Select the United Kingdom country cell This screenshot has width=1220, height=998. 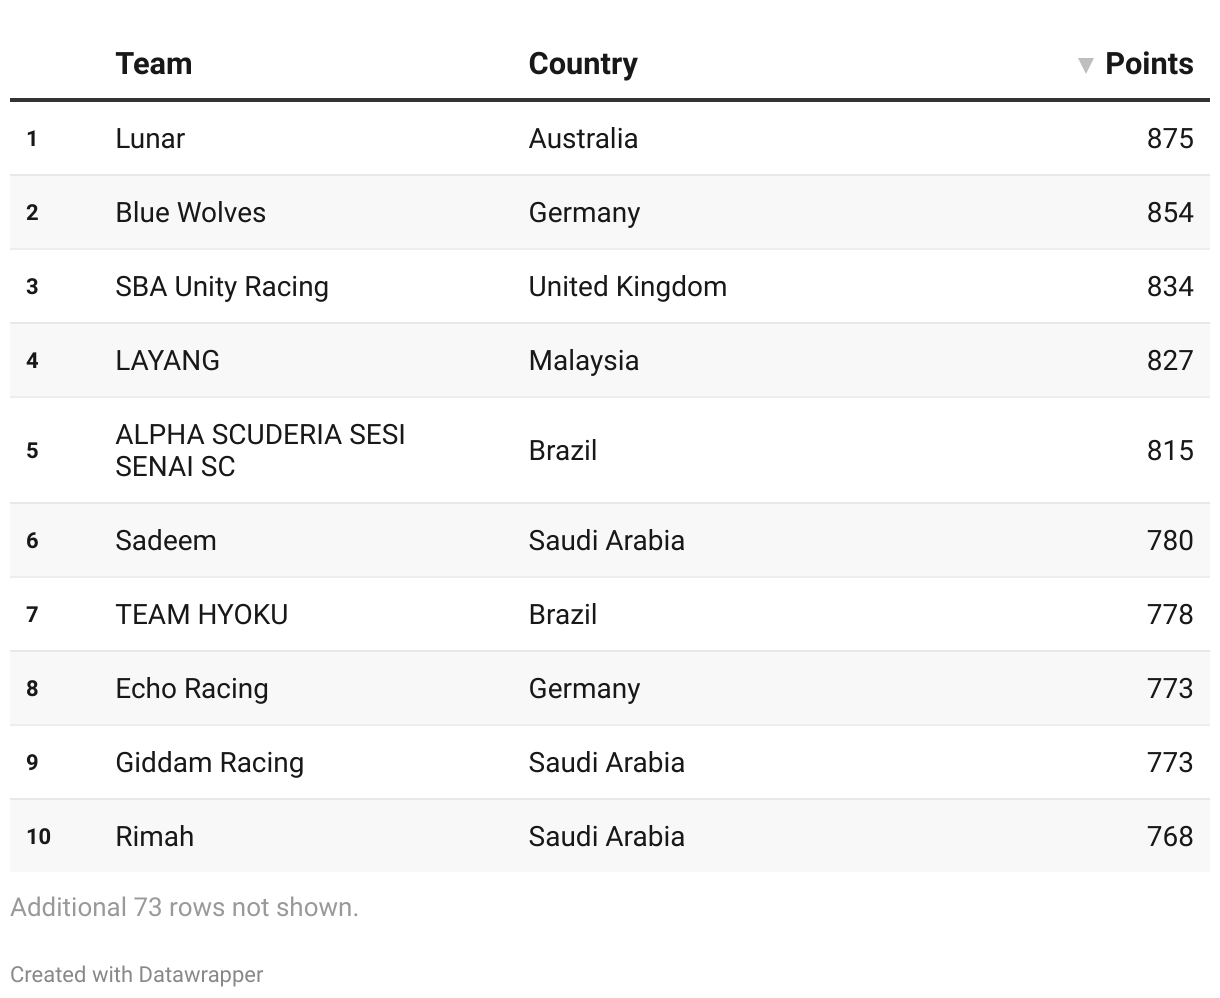pos(627,286)
